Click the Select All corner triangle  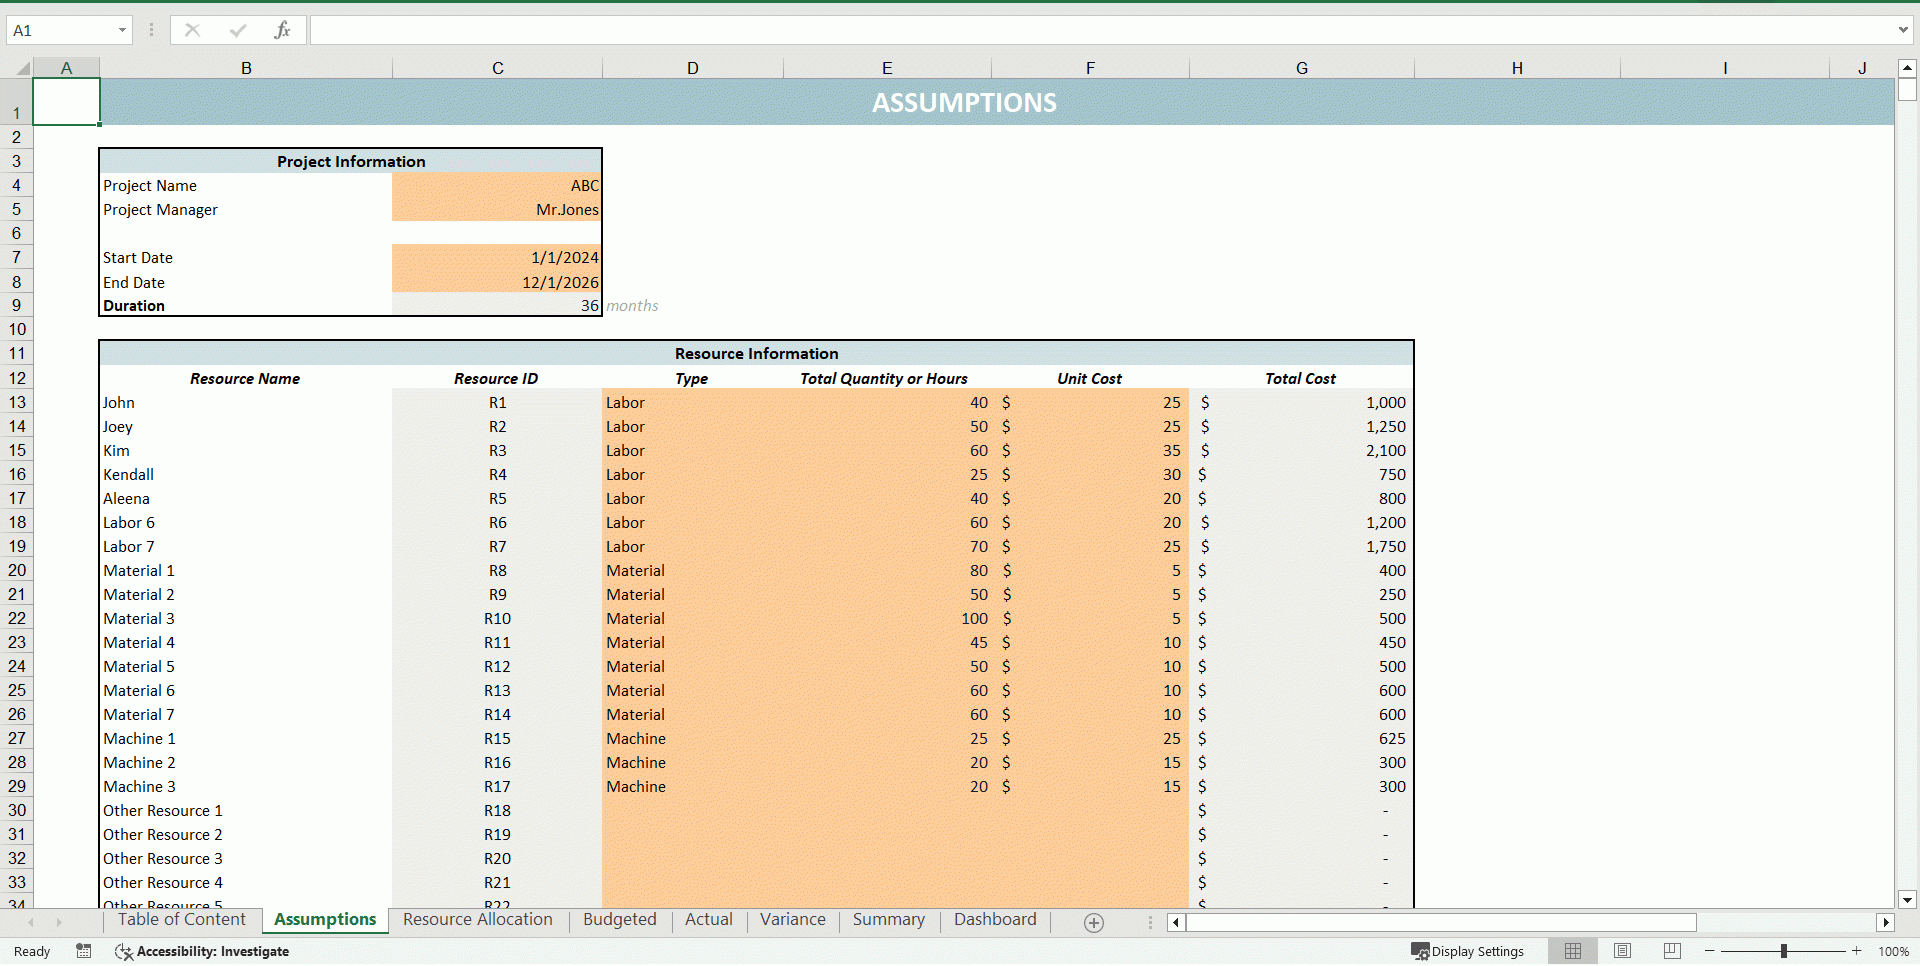coord(22,68)
